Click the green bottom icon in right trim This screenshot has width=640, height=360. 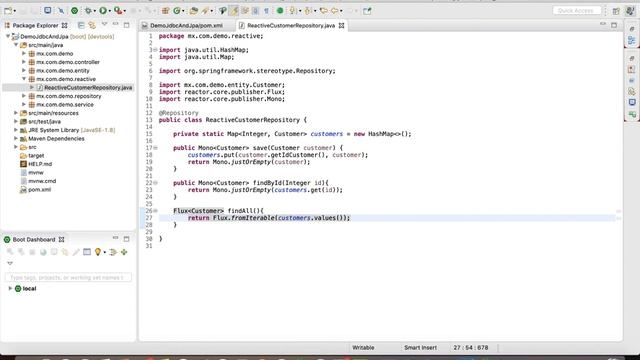click(632, 114)
